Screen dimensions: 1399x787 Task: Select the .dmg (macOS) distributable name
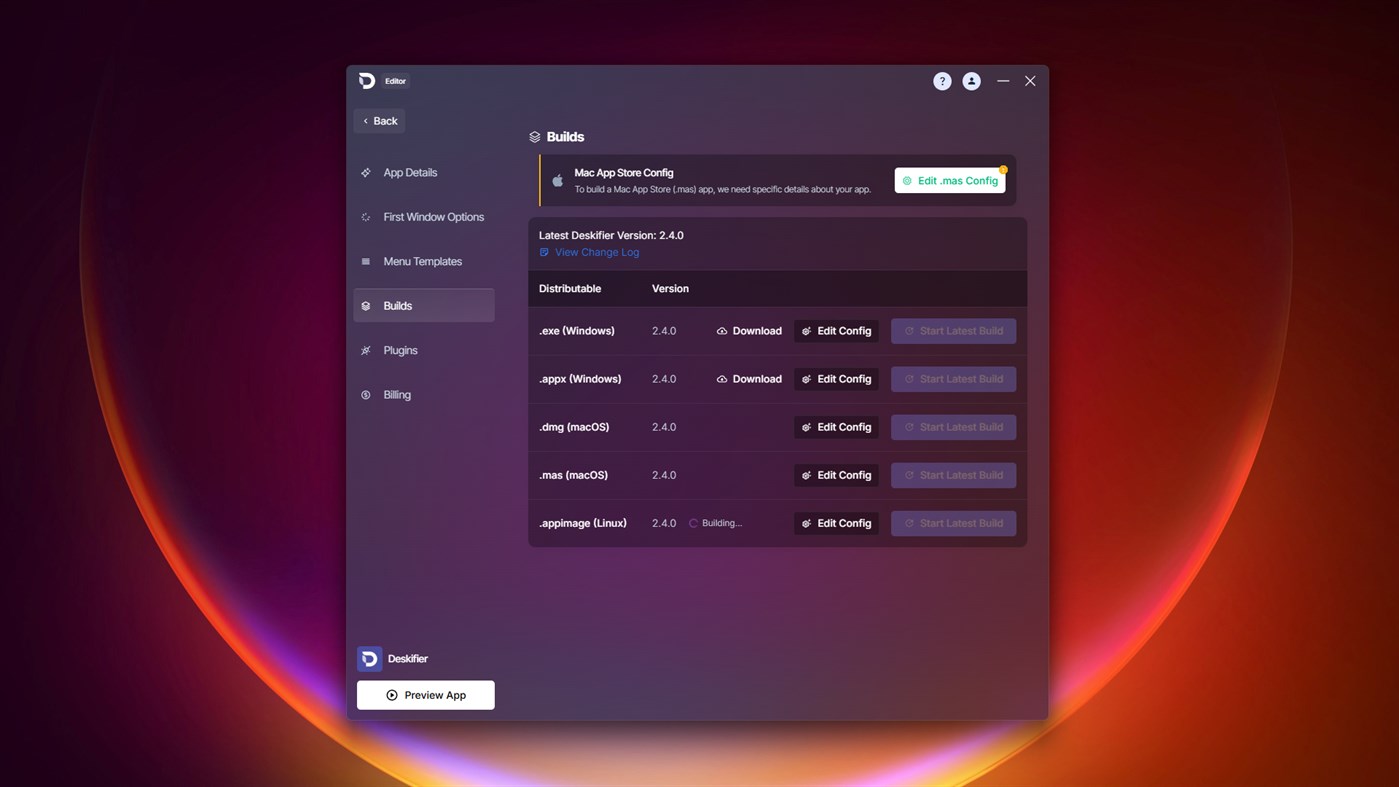[x=574, y=427]
